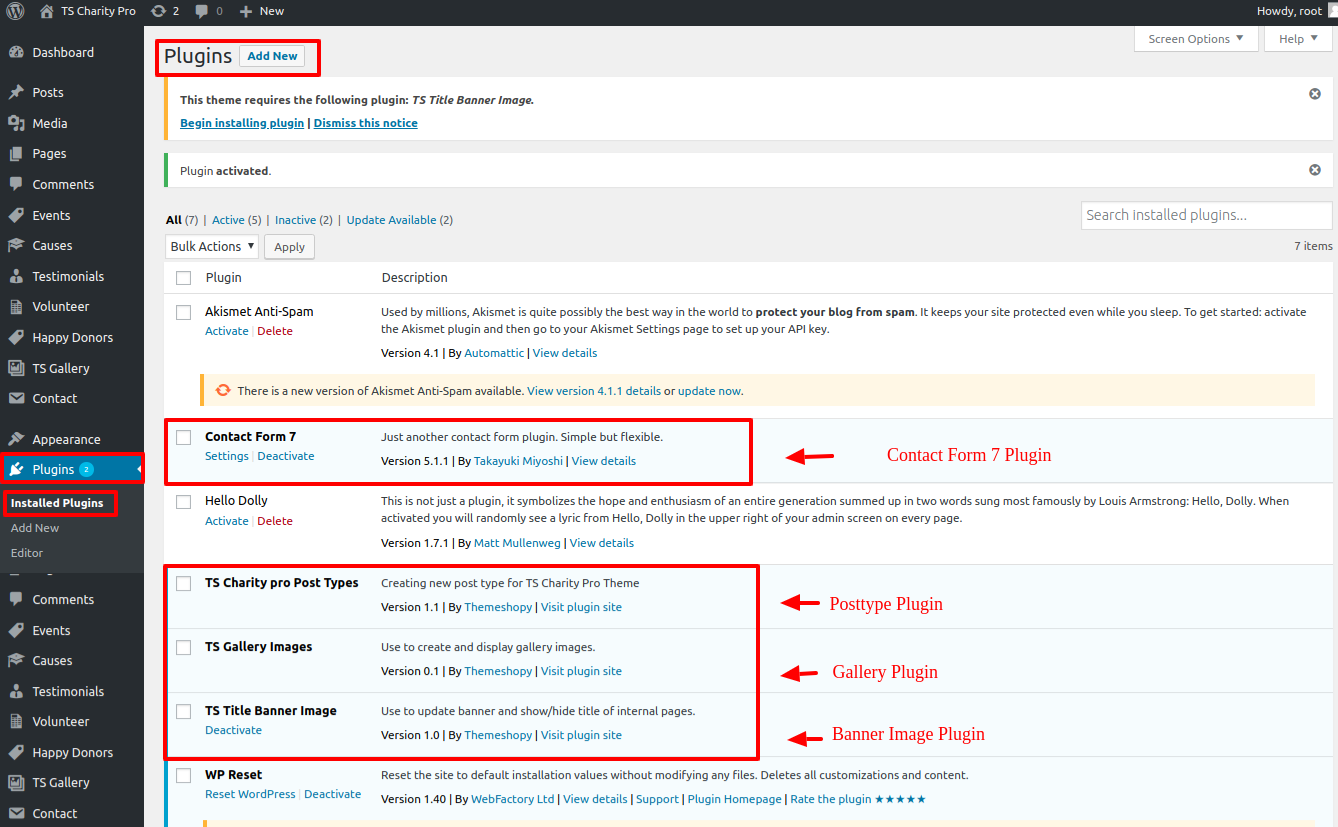Click the Appearance paintbrush icon in sidebar
Viewport: 1338px width, 827px height.
coord(16,439)
